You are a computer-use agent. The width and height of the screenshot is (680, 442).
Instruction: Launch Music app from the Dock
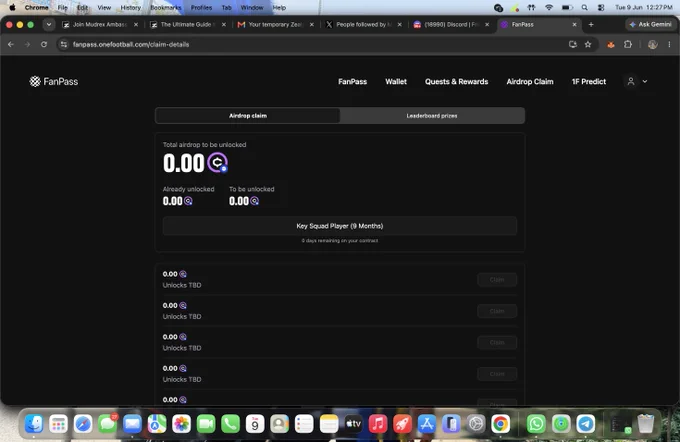(378, 423)
